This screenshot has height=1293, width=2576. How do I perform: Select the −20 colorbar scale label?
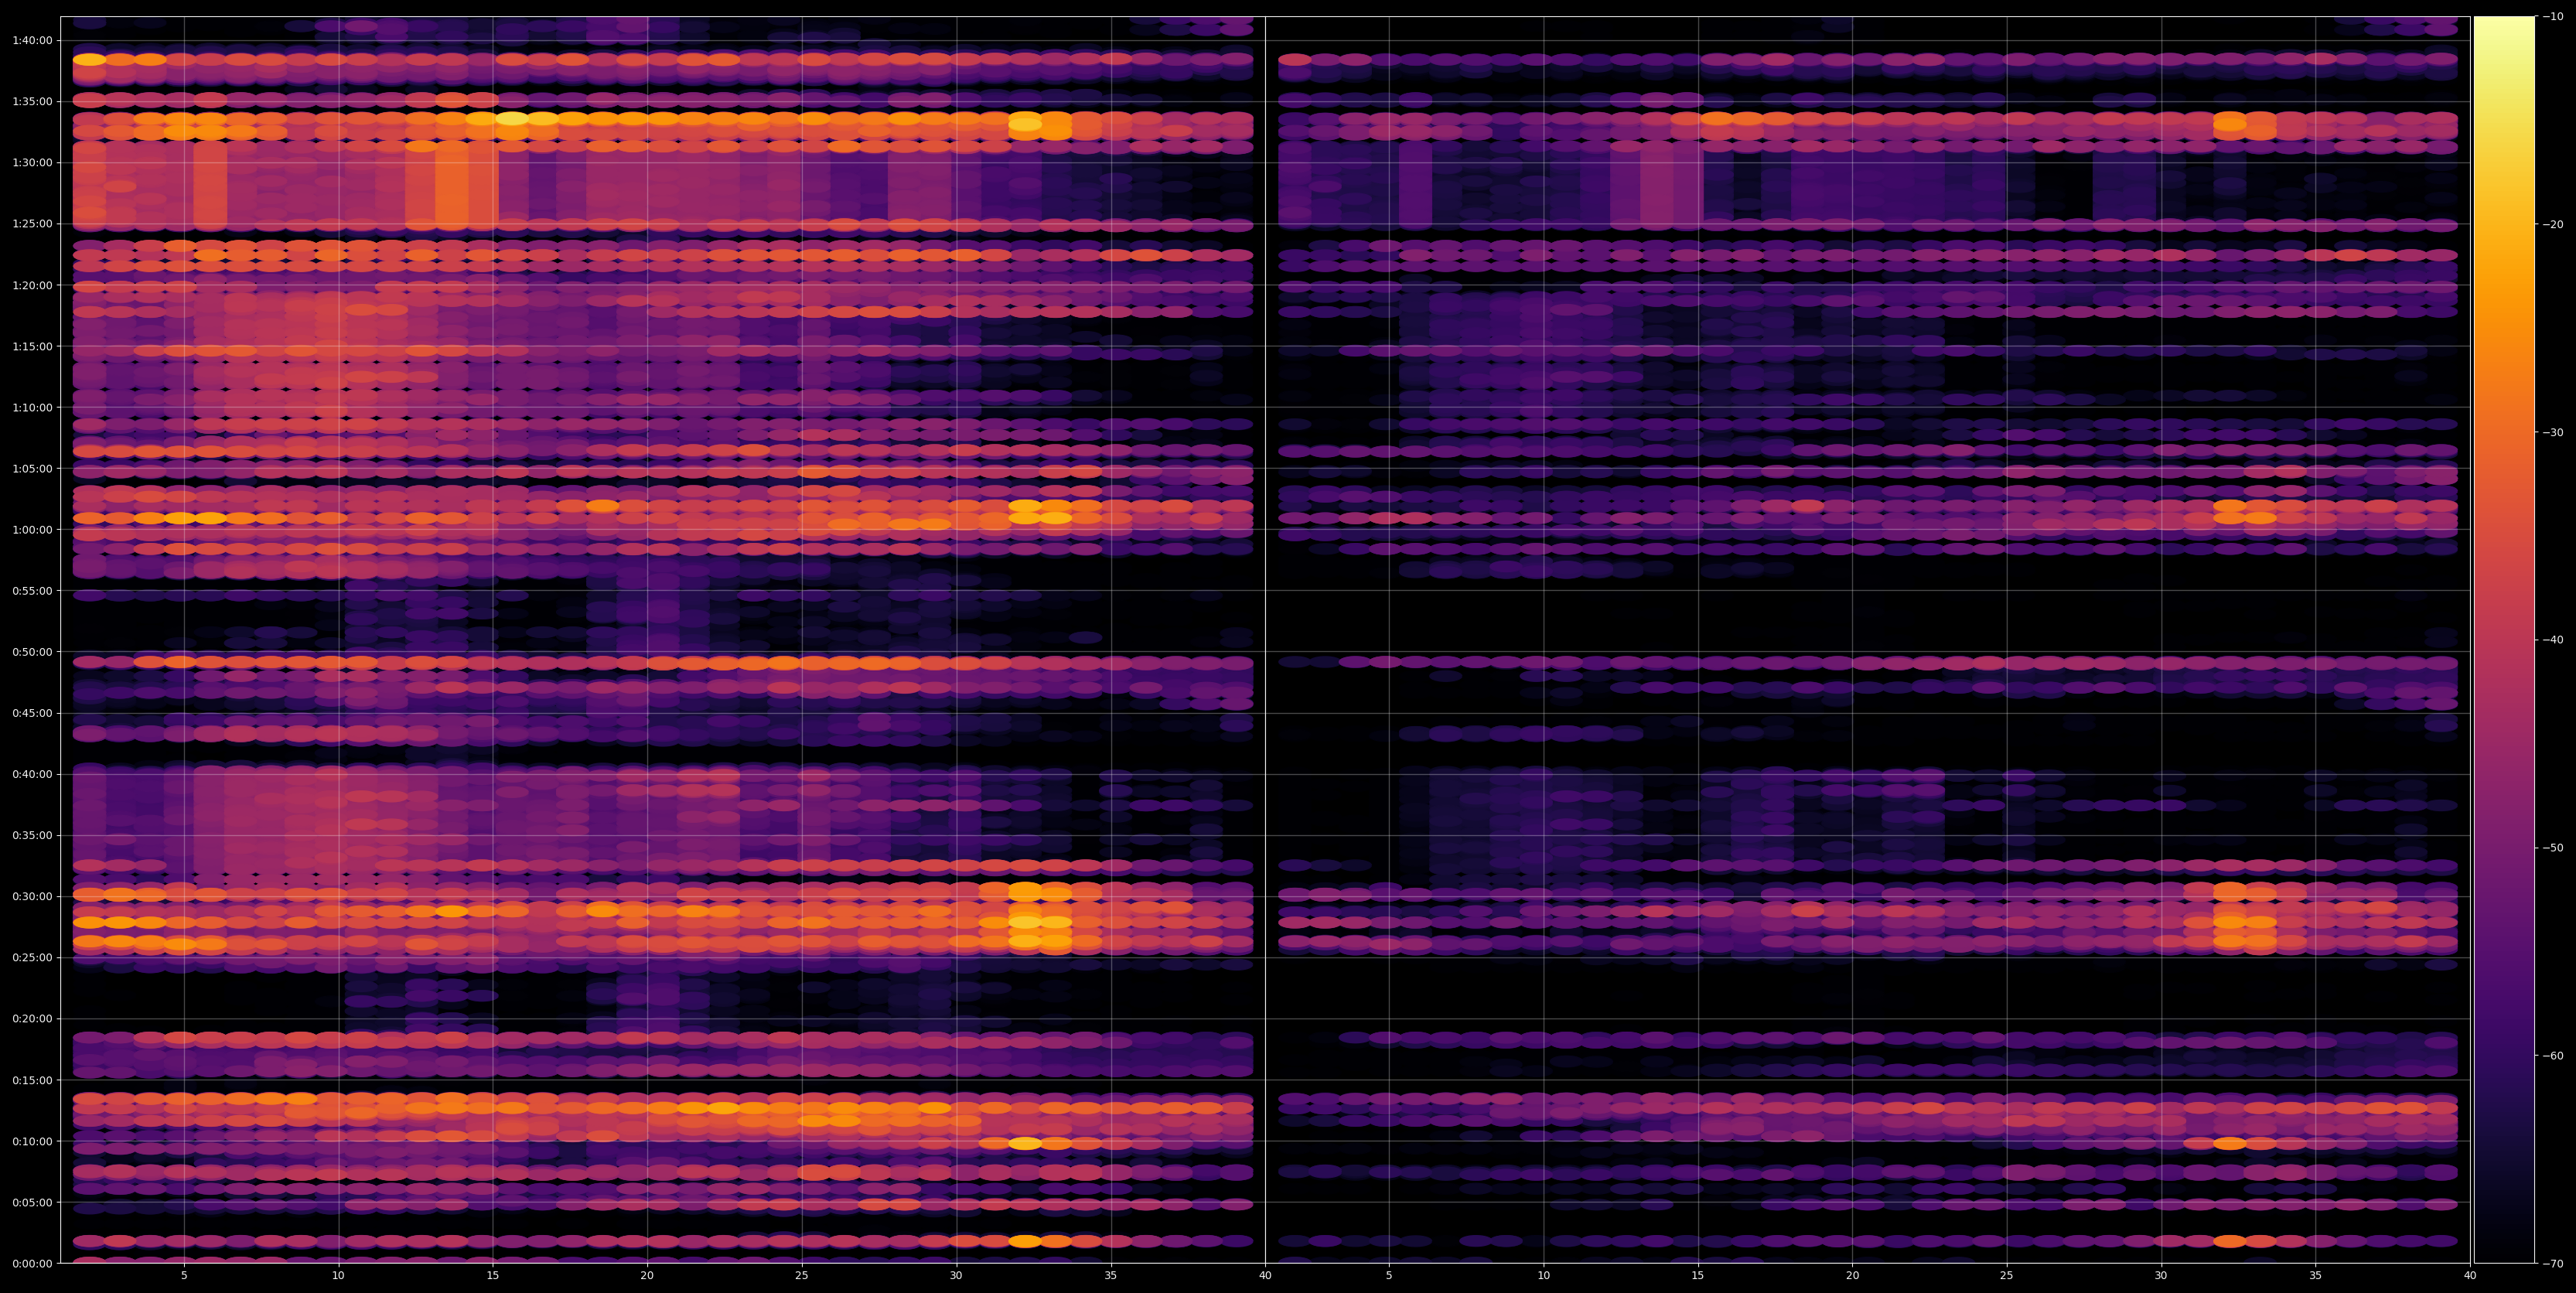[x=2552, y=224]
